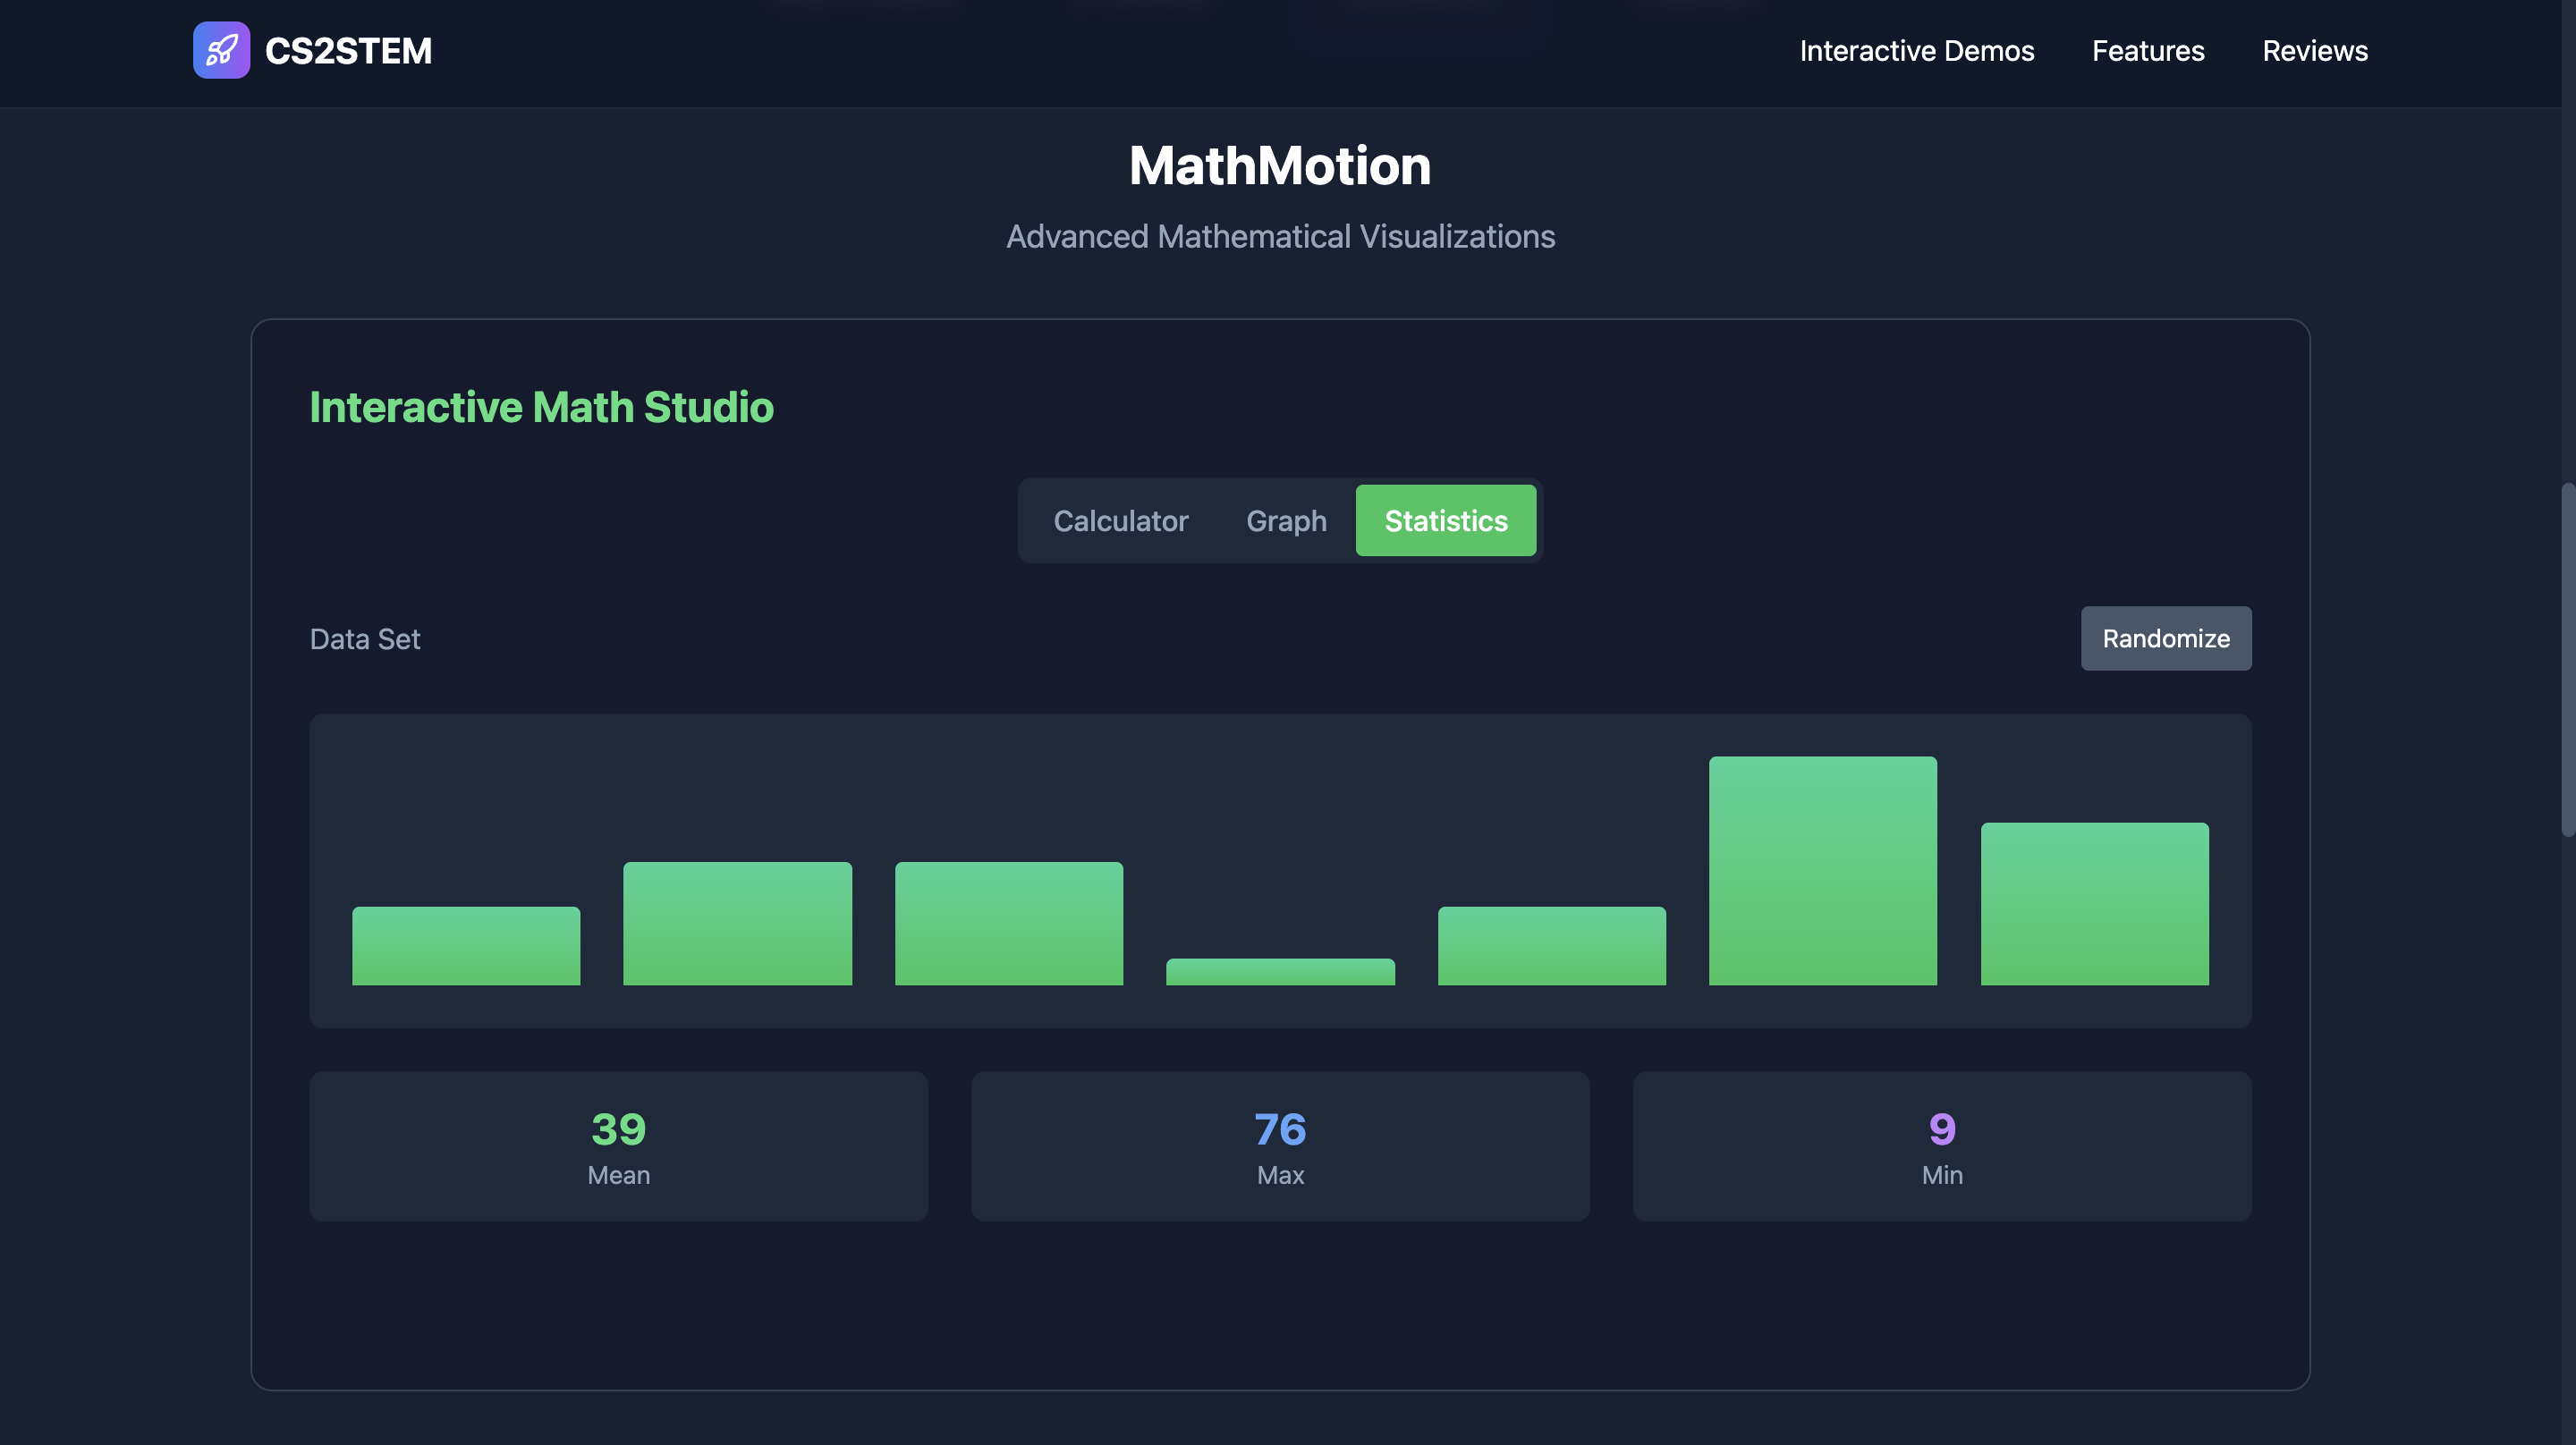Click the second bar in chart
The width and height of the screenshot is (2576, 1445).
pyautogui.click(x=737, y=924)
